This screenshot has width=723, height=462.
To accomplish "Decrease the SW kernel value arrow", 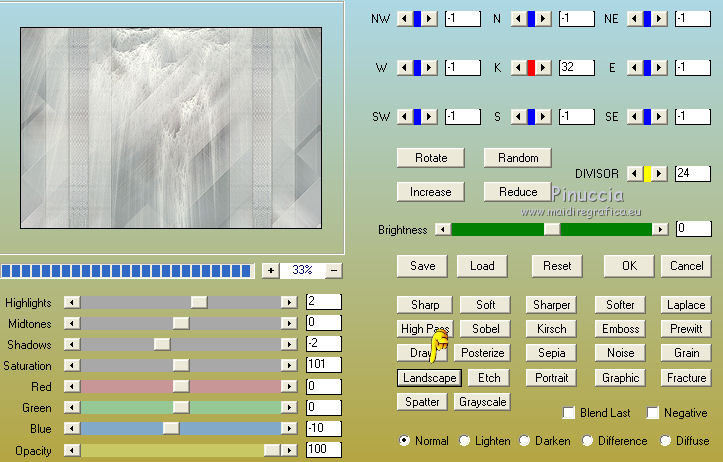I will point(405,117).
